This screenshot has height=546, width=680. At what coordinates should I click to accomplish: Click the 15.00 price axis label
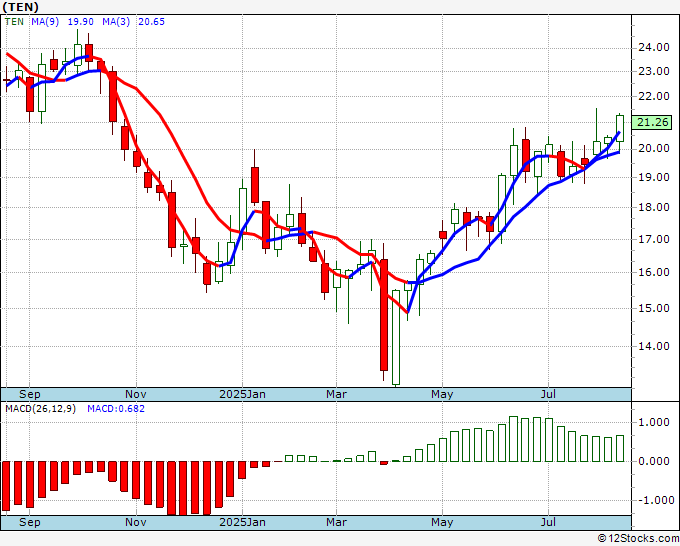point(654,308)
